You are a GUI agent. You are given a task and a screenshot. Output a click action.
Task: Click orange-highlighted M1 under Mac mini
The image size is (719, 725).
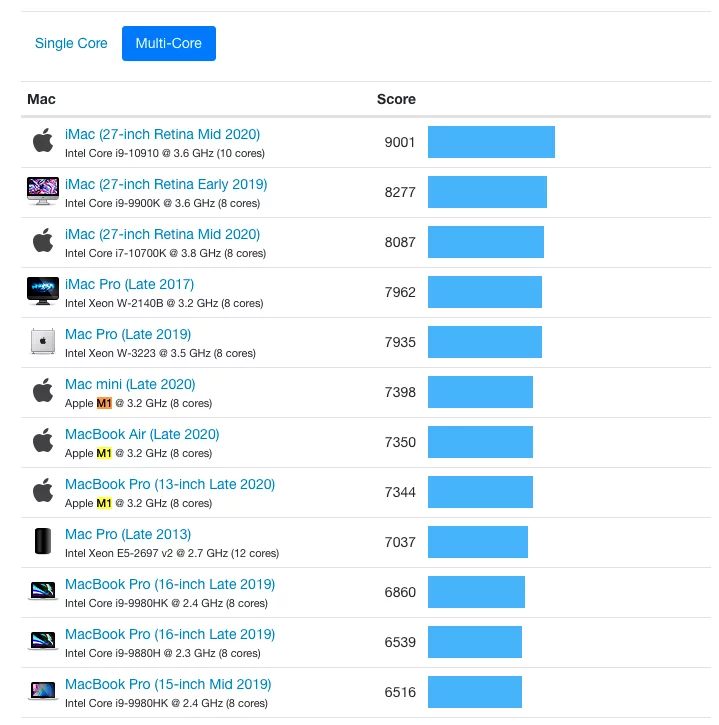click(x=104, y=403)
